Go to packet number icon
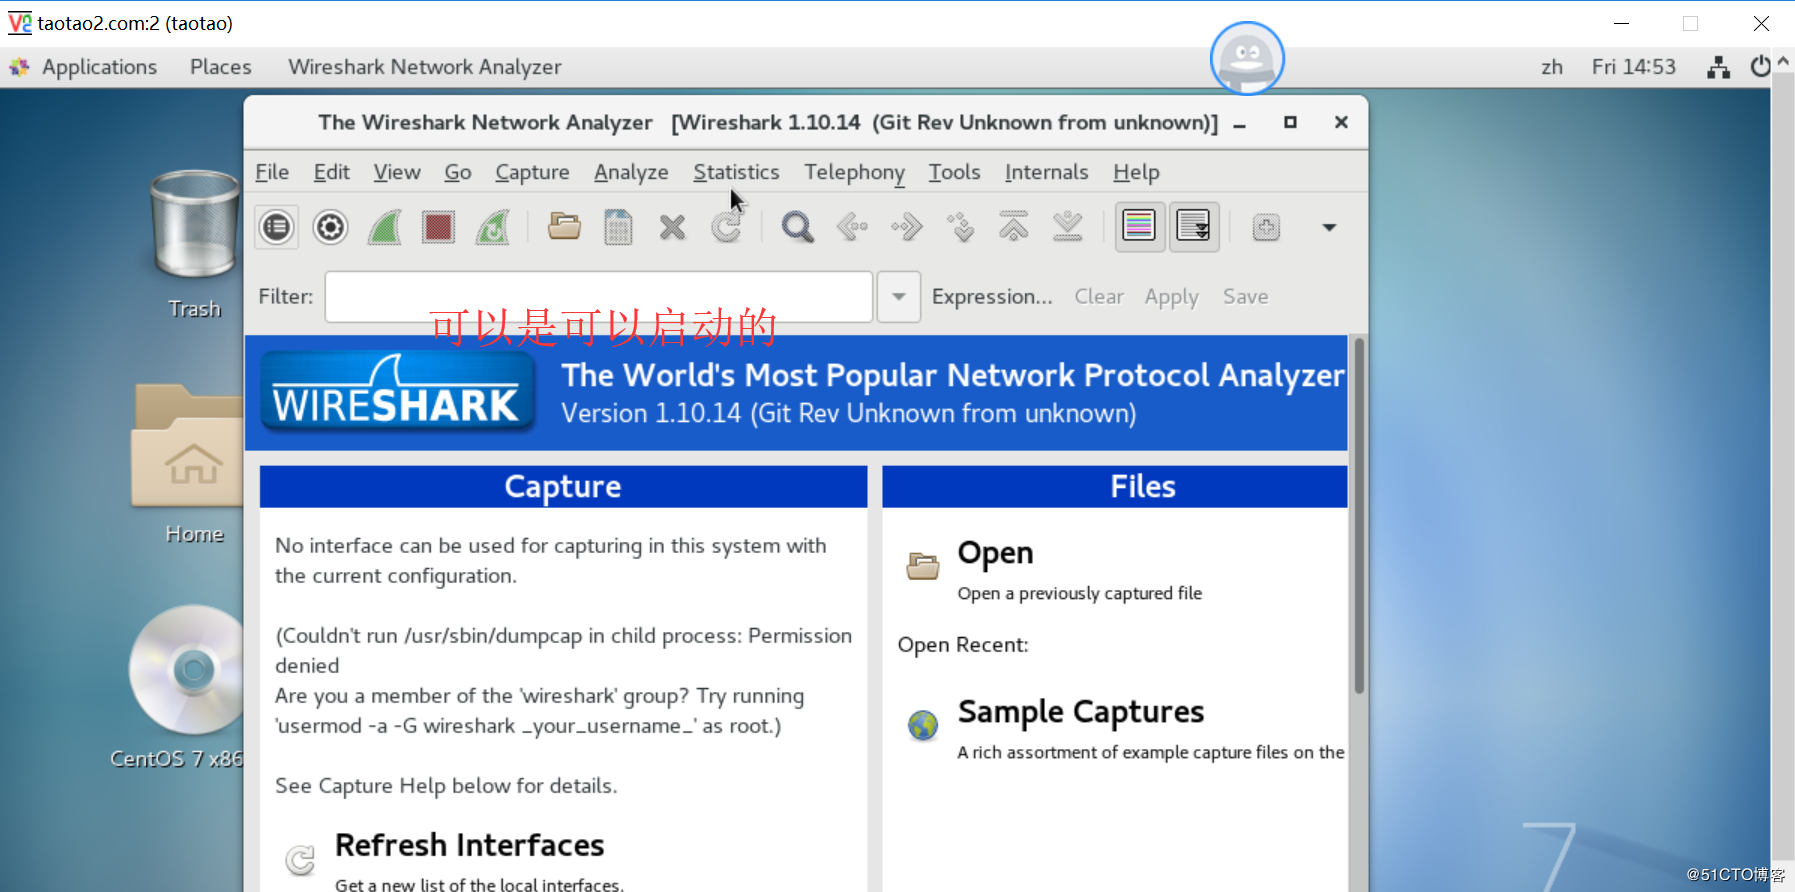1795x892 pixels. tap(960, 227)
